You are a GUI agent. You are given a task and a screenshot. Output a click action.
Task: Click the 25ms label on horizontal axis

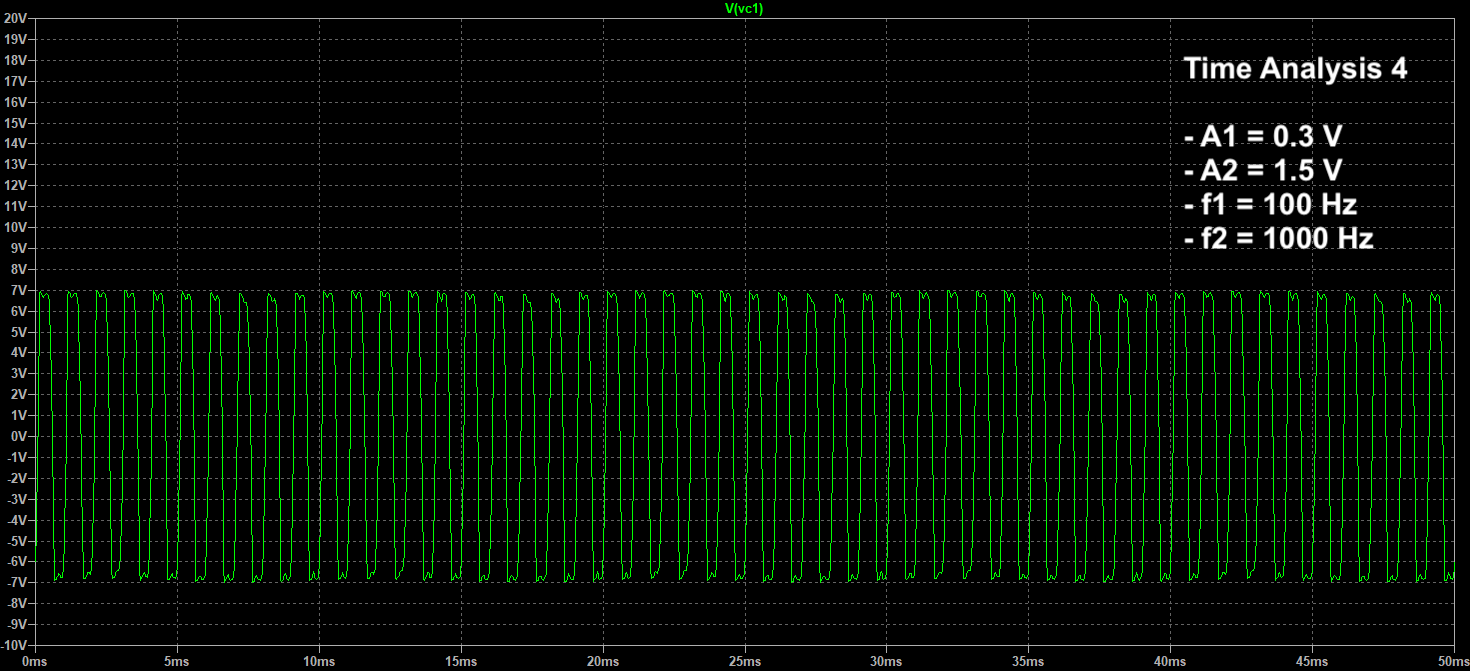pyautogui.click(x=745, y=660)
